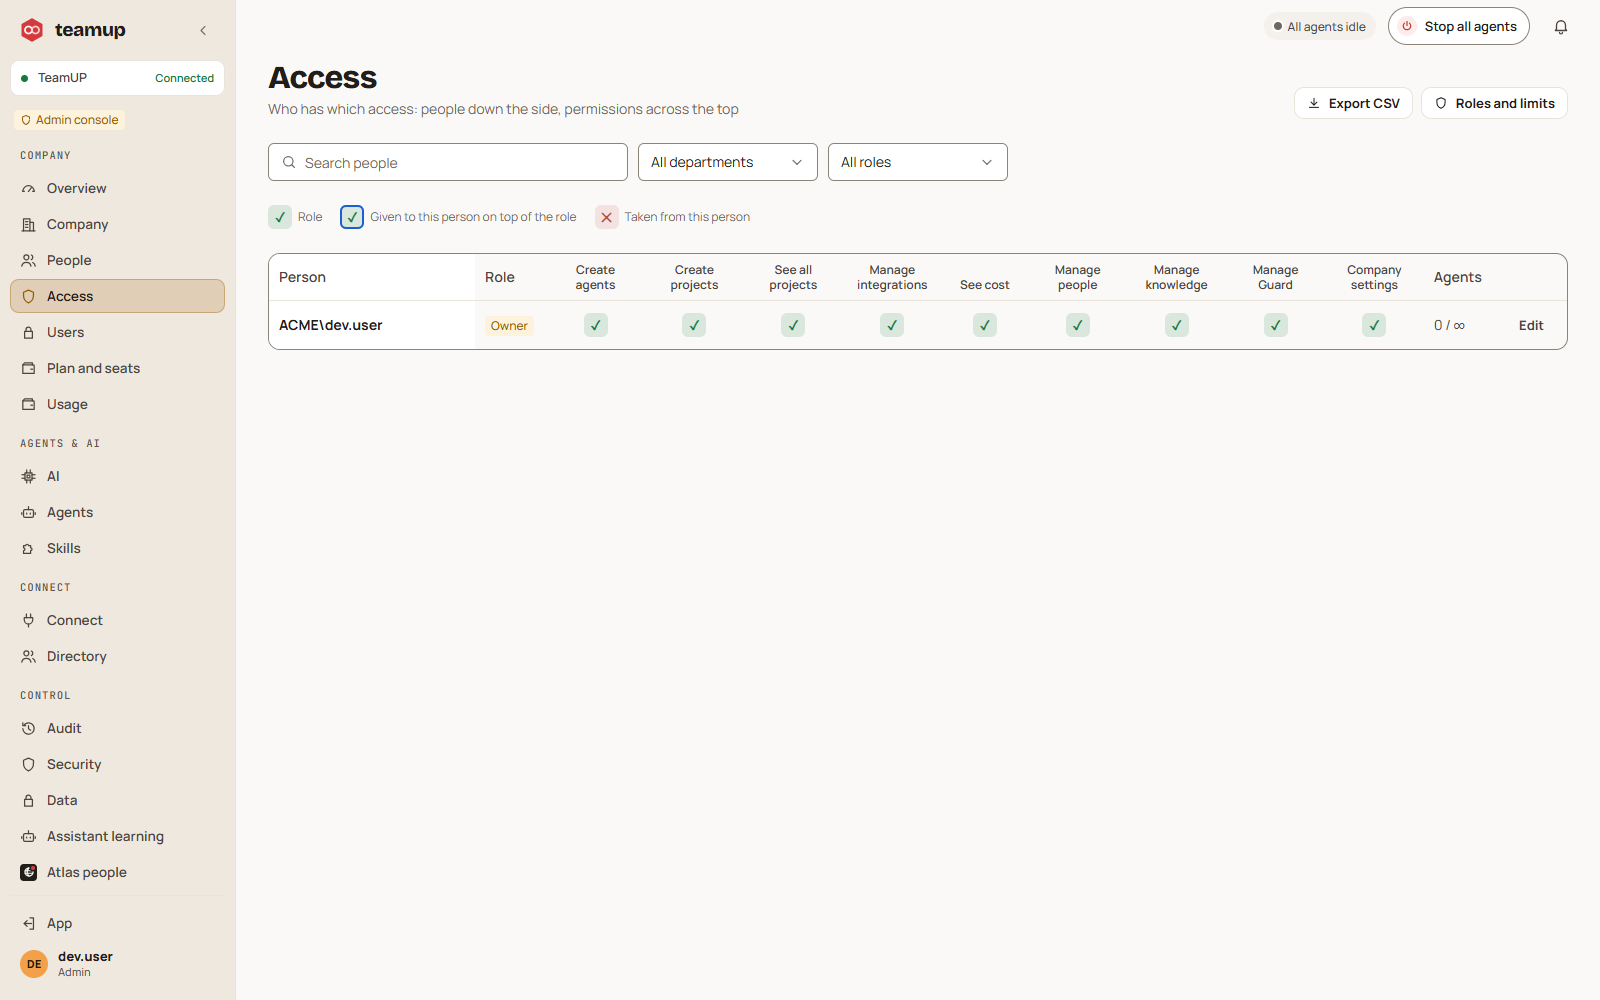Click Stop all agents button
Image resolution: width=1600 pixels, height=1000 pixels.
(1459, 26)
